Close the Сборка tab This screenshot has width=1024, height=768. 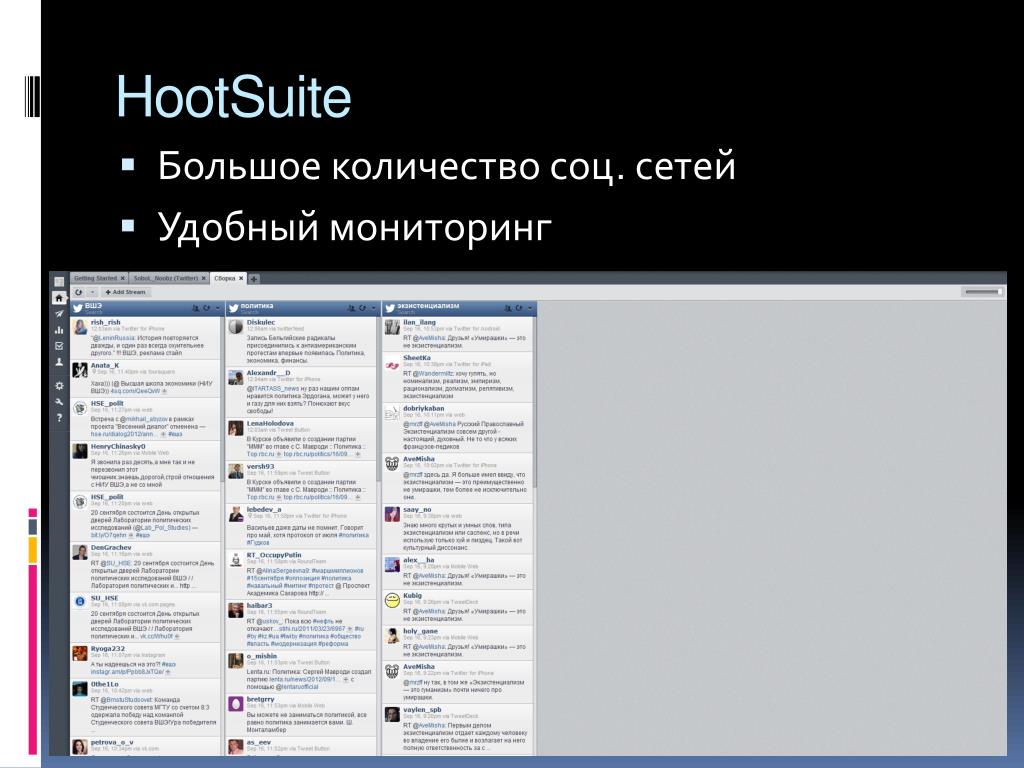(241, 278)
